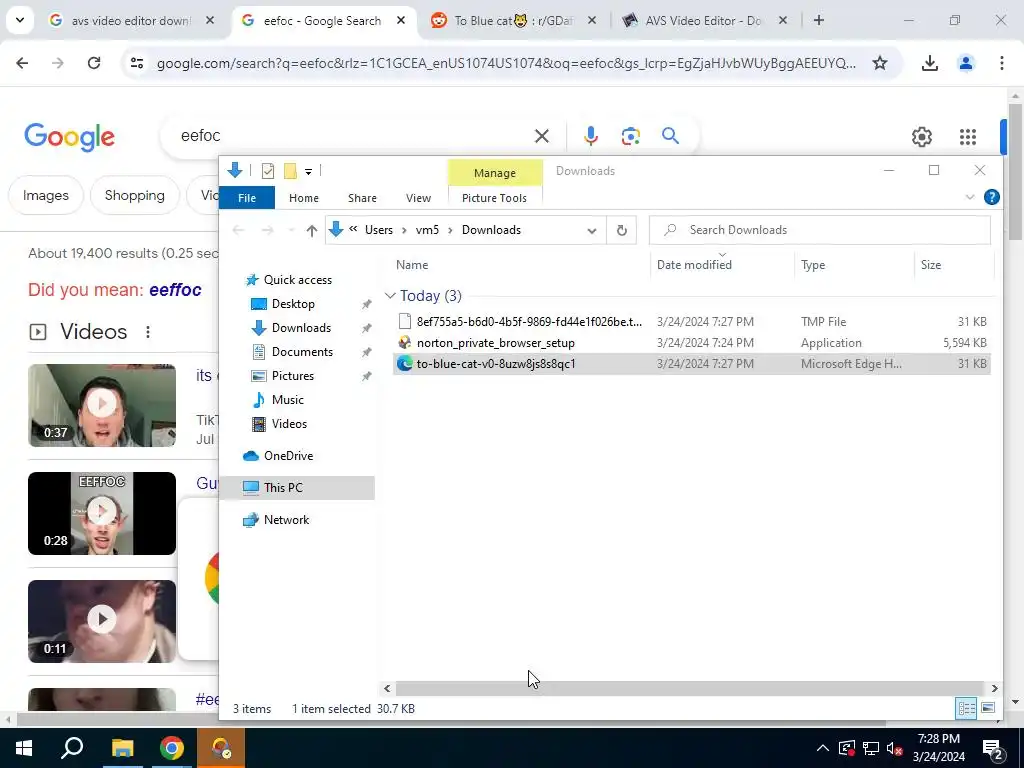Switch to large thumbnails view icon
This screenshot has height=768, width=1024.
[x=988, y=708]
